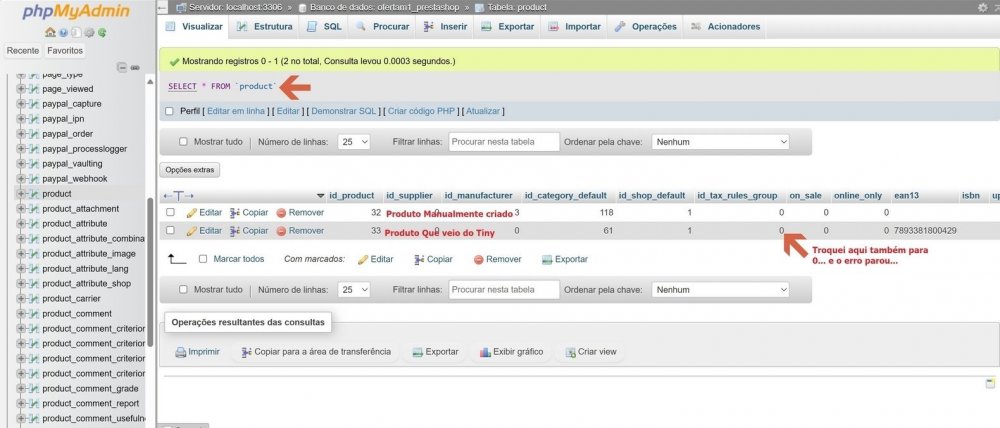1000x428 pixels.
Task: Open the navigation panel settings gear icon
Action: click(89, 32)
